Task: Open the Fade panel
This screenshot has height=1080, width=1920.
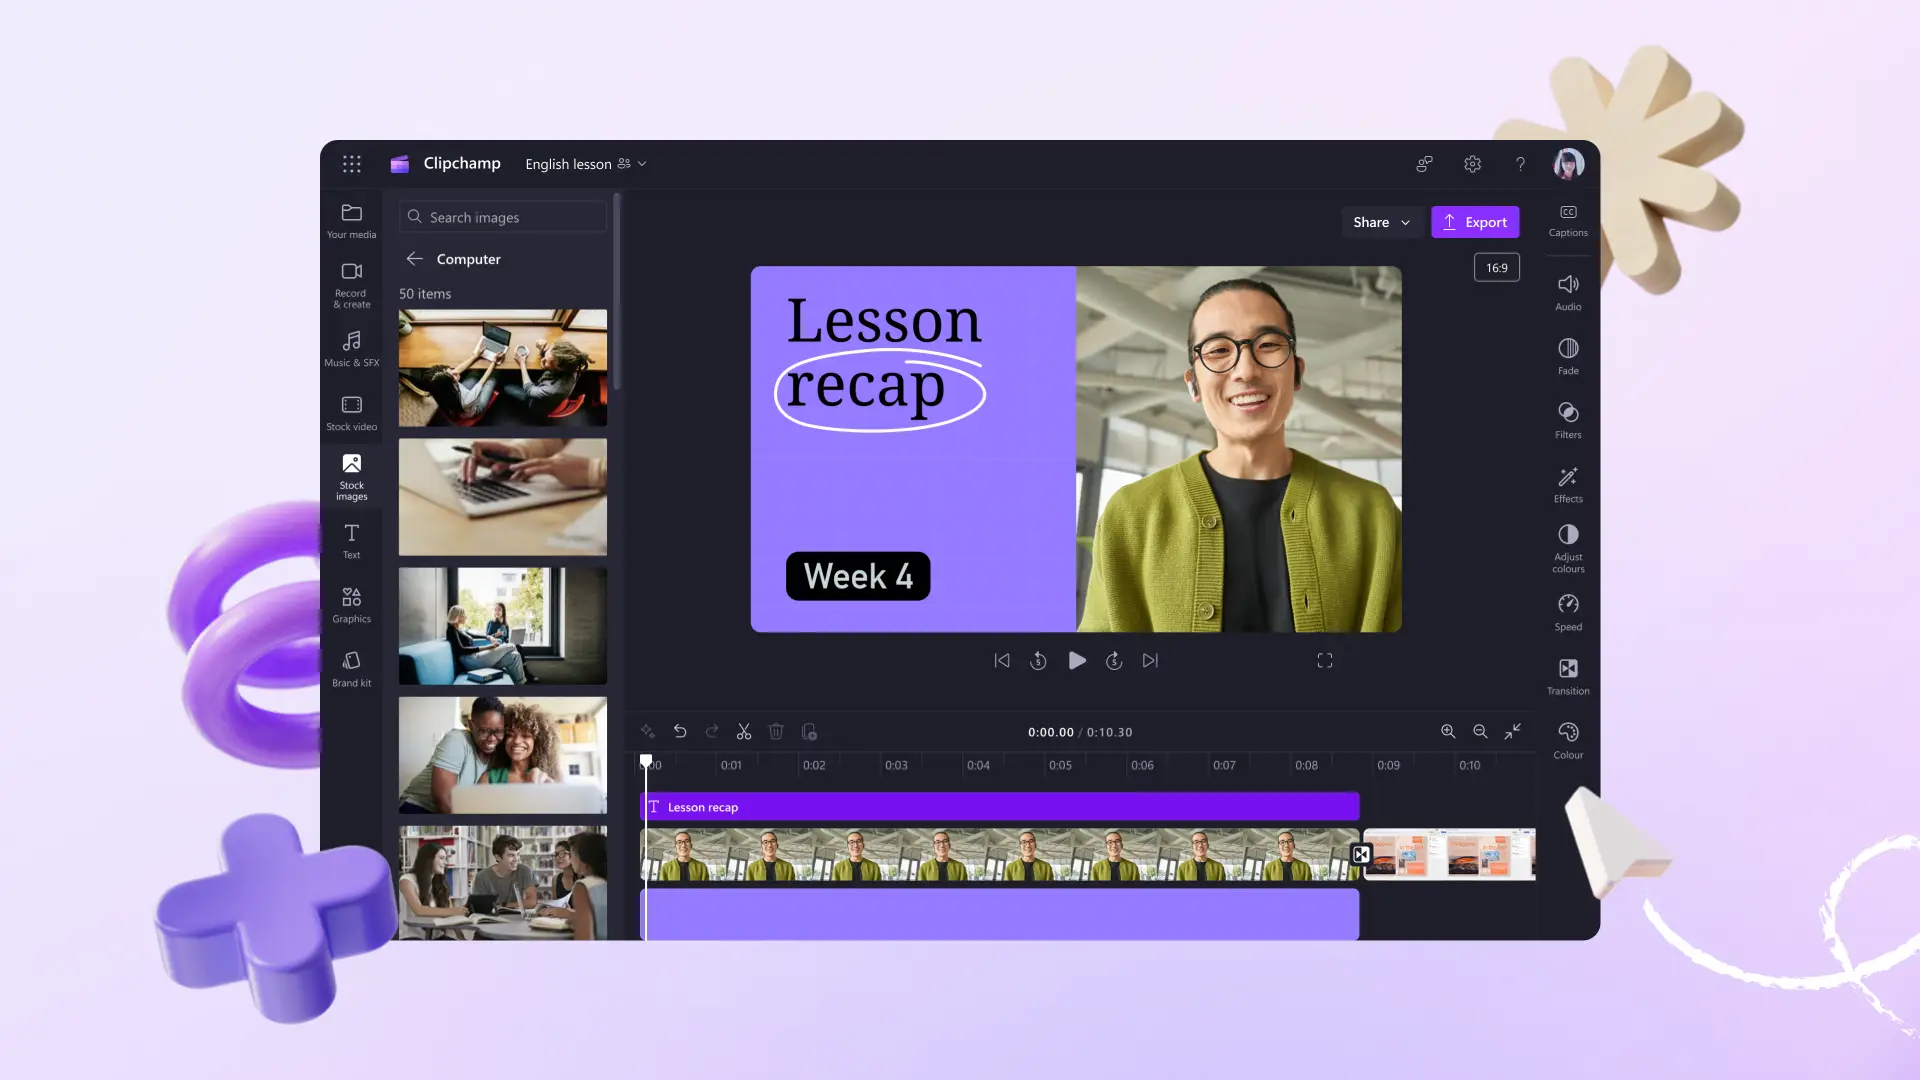Action: (1568, 355)
